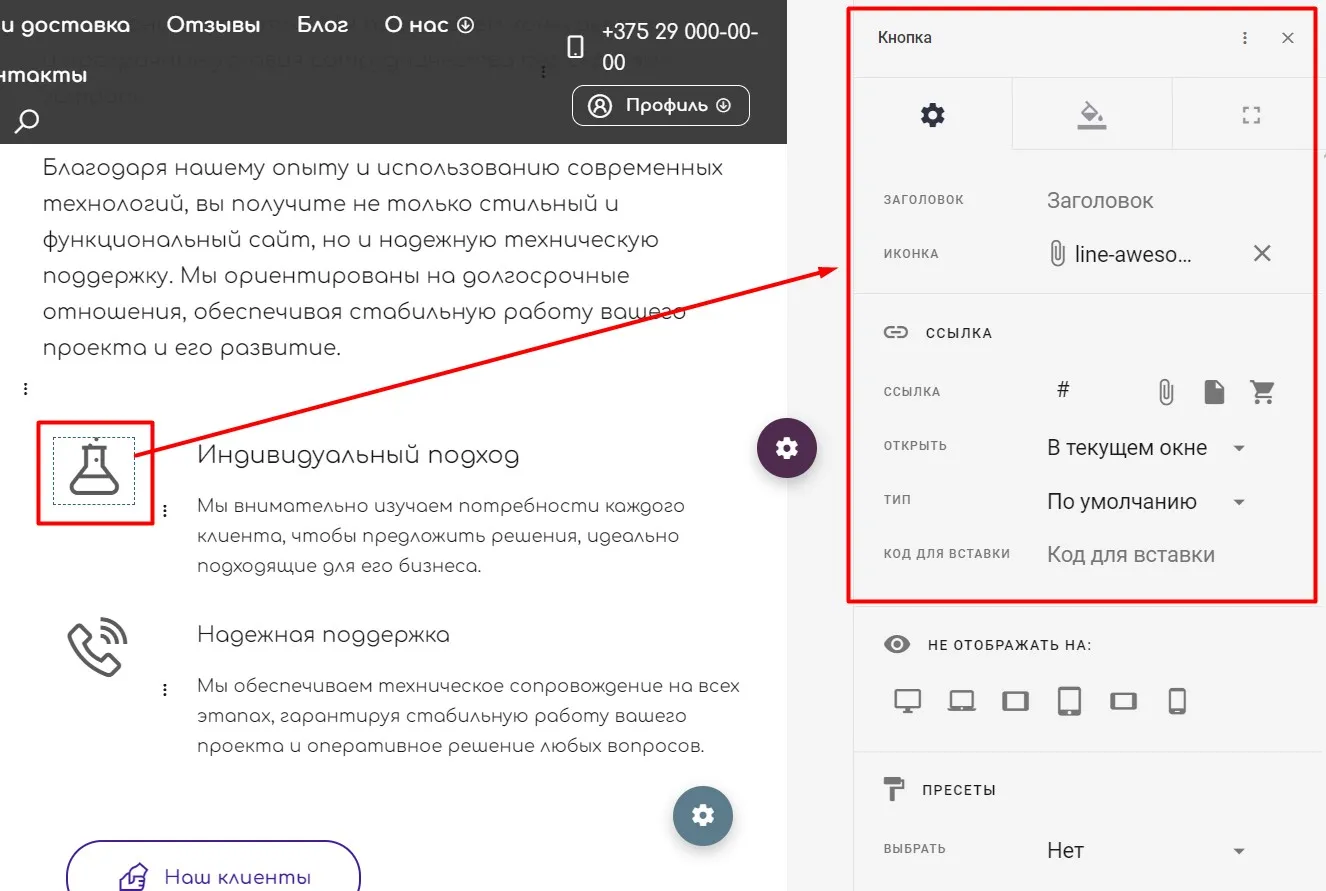Viewport: 1326px width, 891px height.
Task: Open the Открыть dropdown 'В текущем окне'
Action: click(x=1147, y=448)
